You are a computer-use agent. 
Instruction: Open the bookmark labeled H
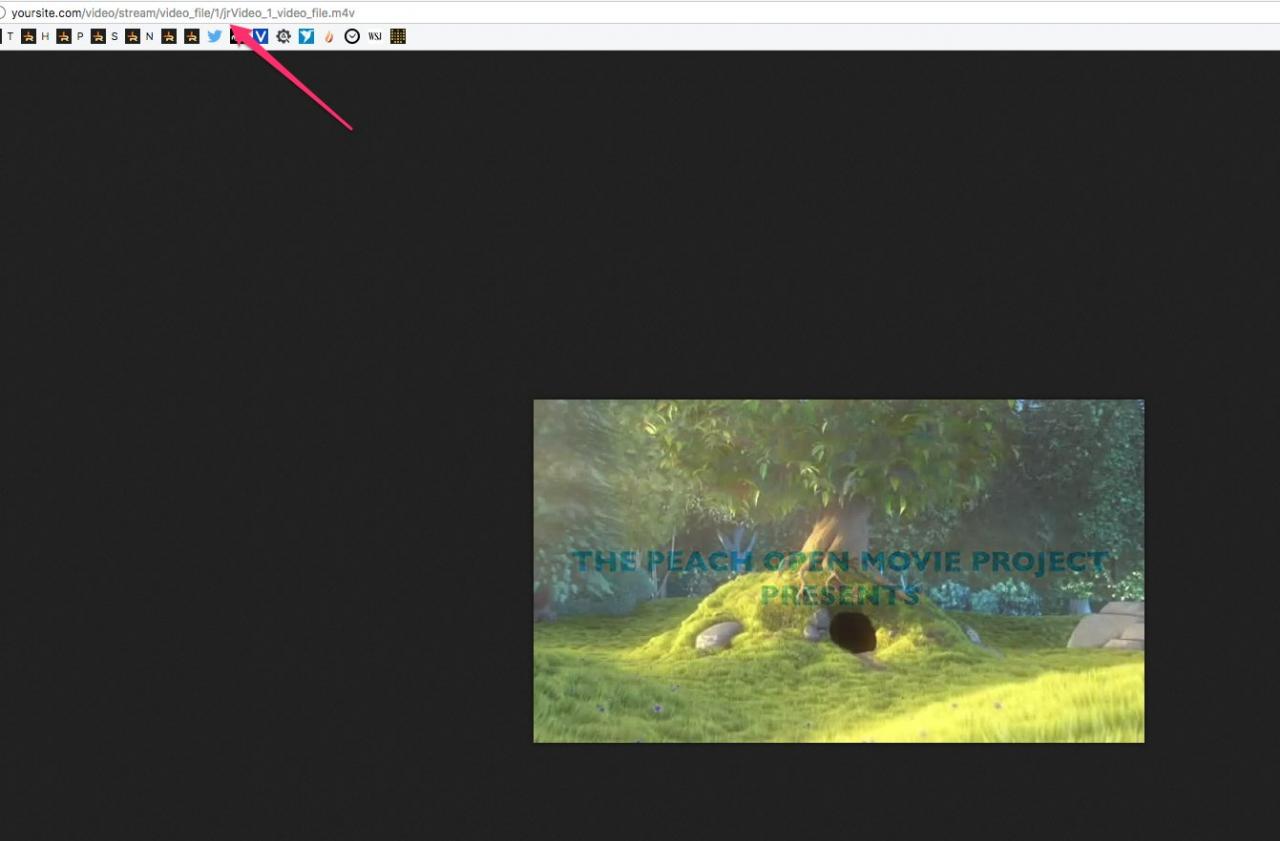click(x=36, y=36)
